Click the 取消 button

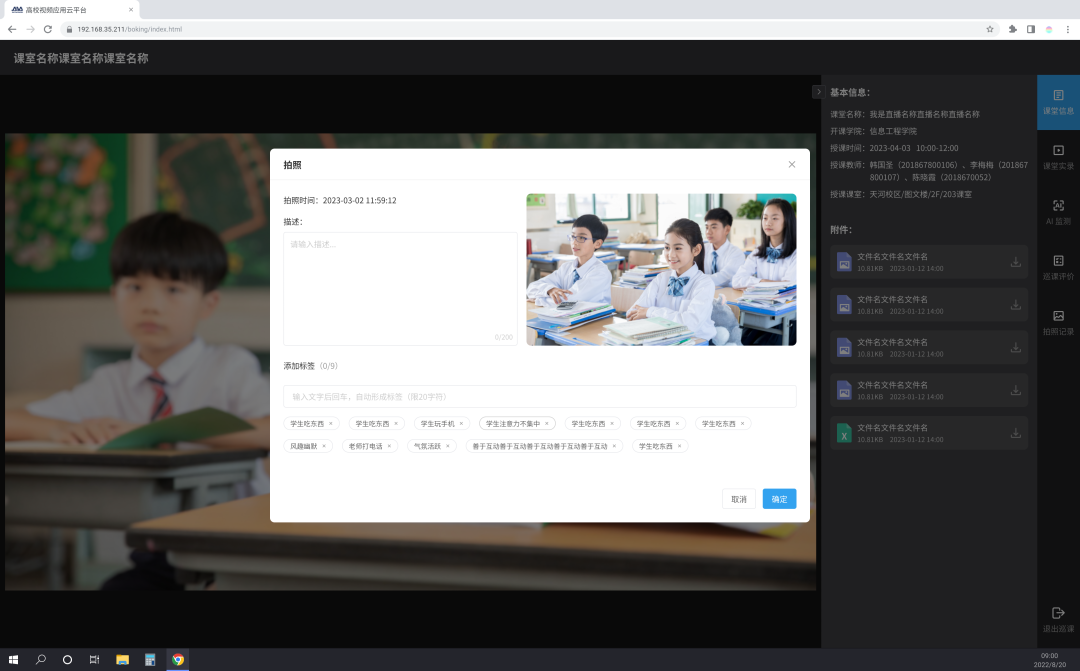point(738,499)
